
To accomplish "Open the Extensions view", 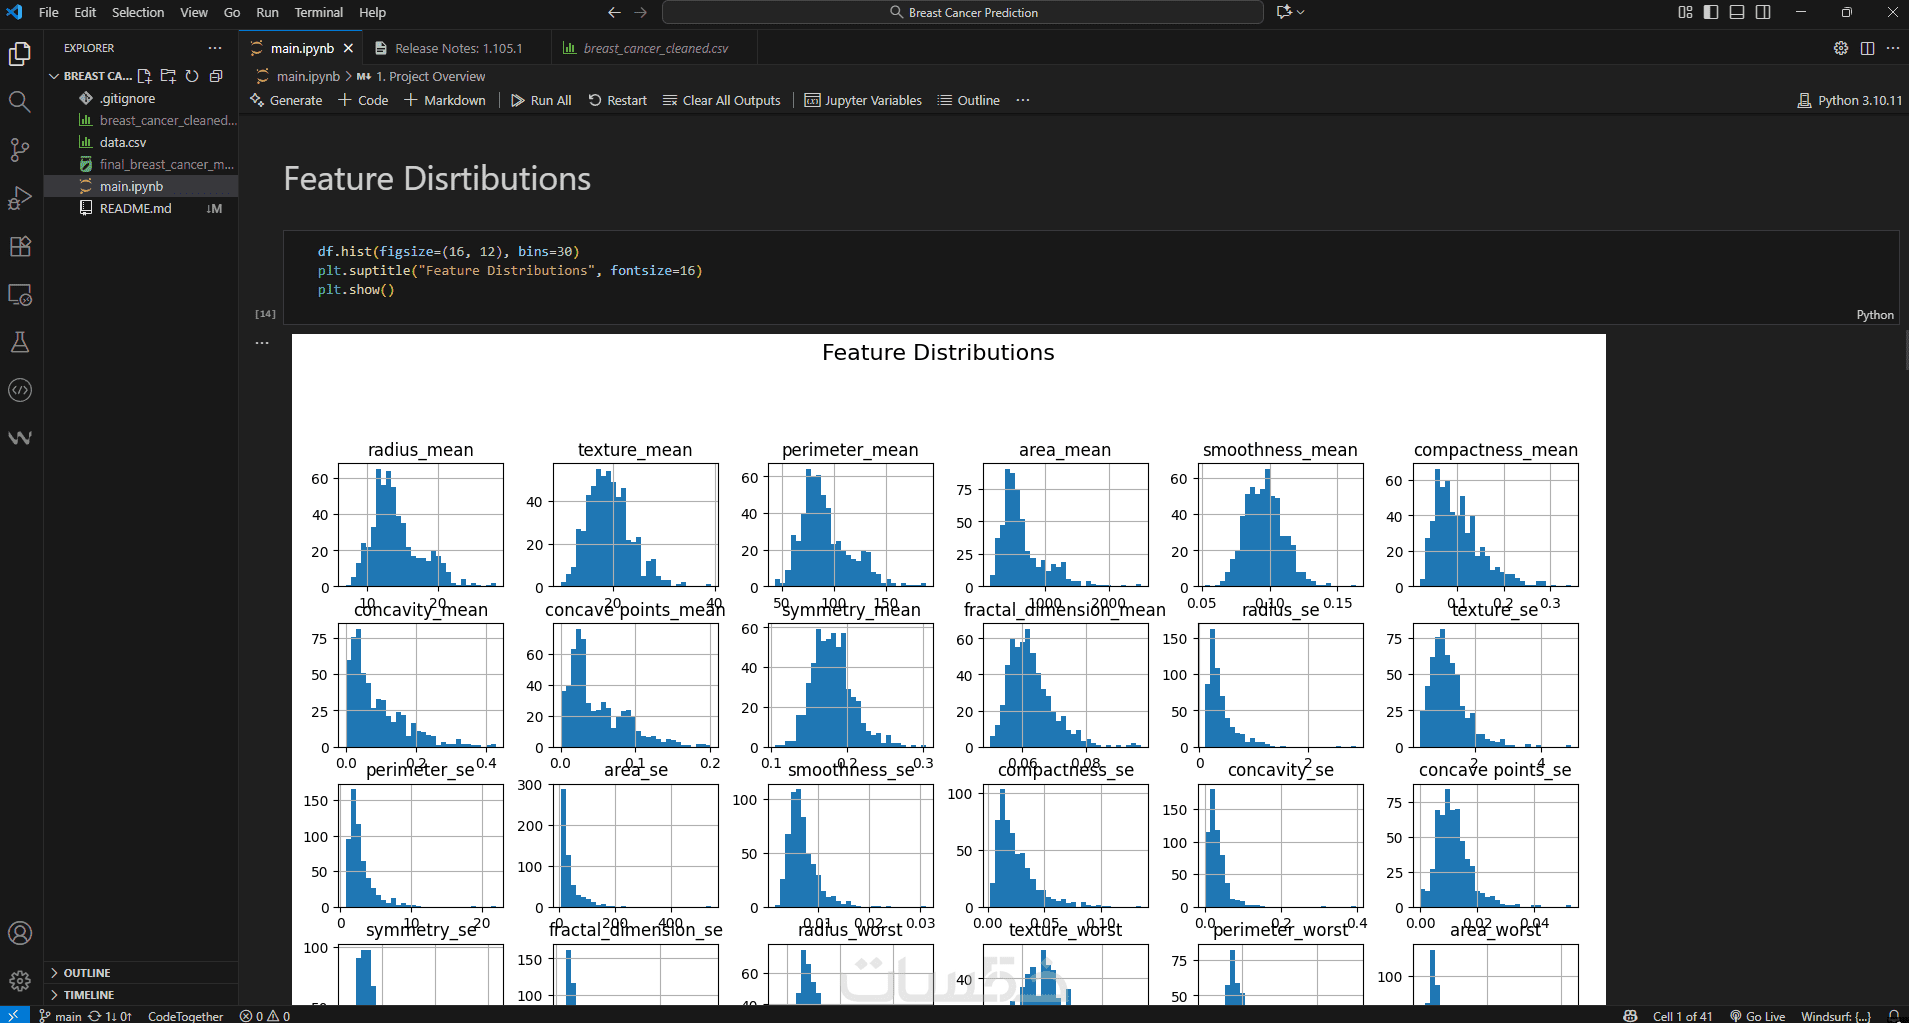I will click(20, 246).
